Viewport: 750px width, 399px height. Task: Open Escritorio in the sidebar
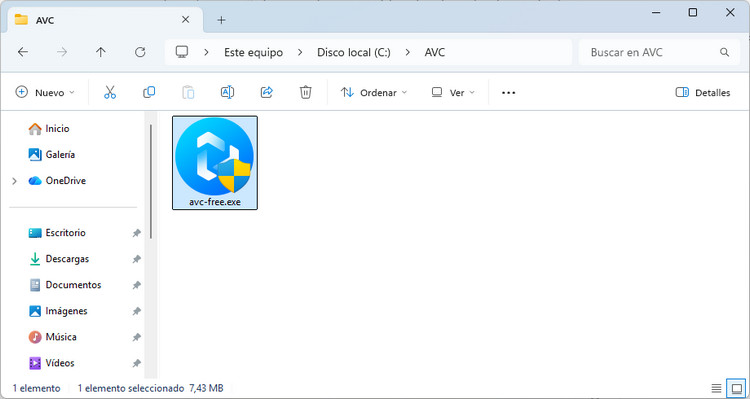(57, 233)
